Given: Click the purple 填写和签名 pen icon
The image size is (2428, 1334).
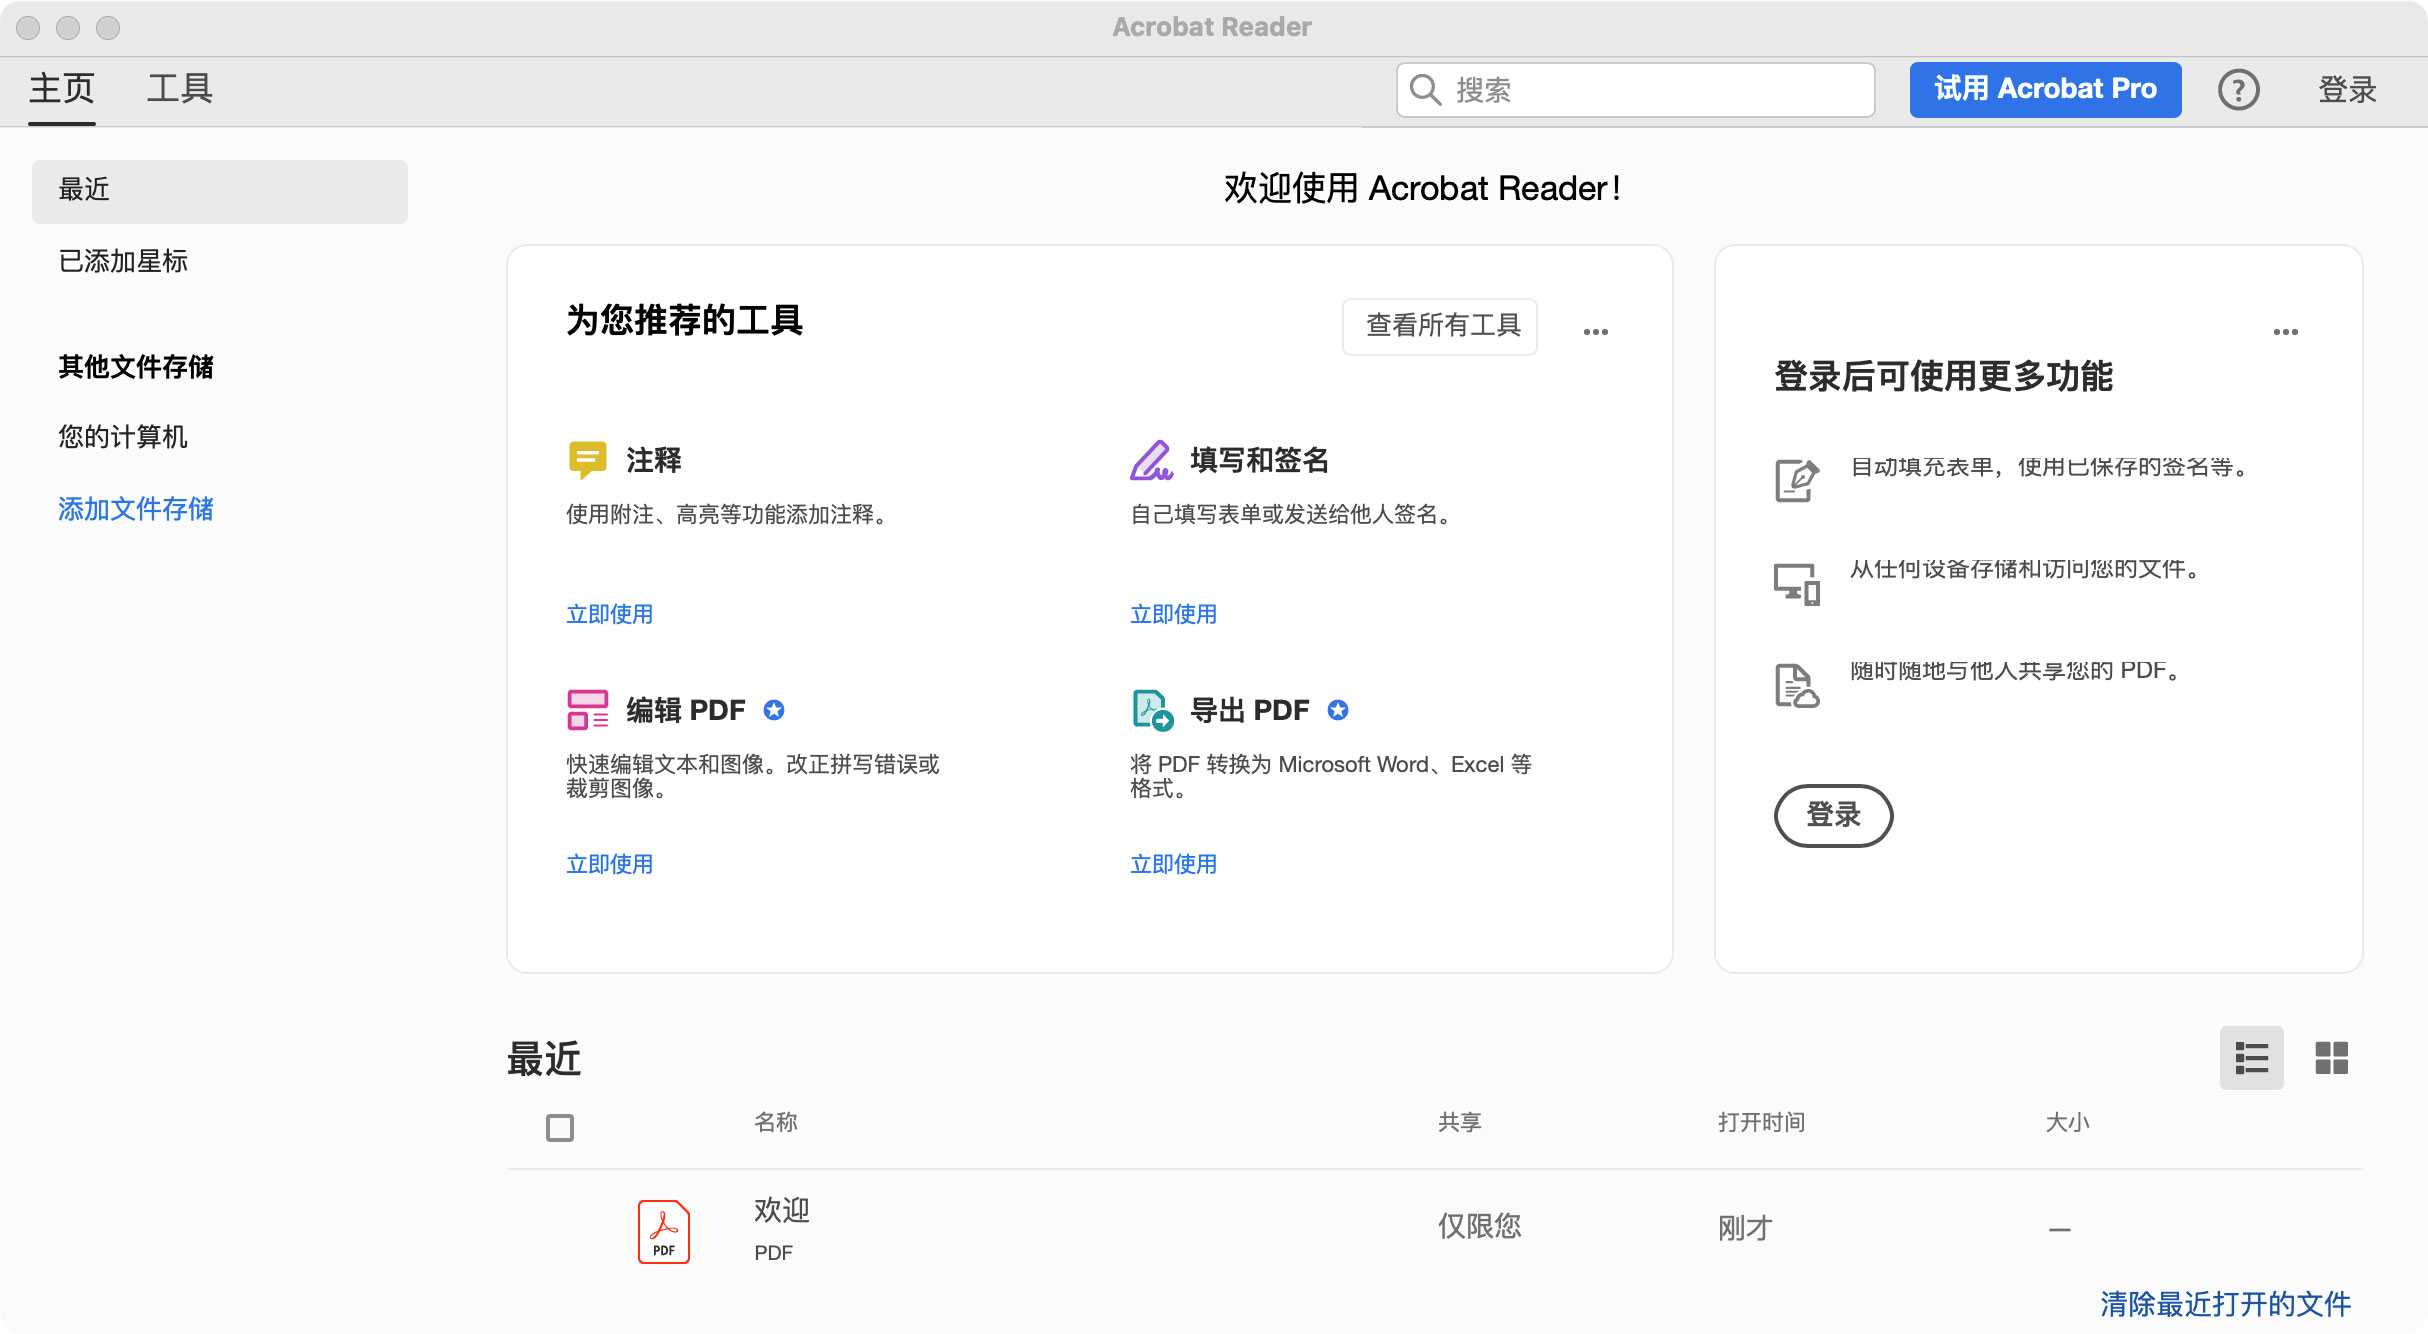Looking at the screenshot, I should coord(1151,460).
